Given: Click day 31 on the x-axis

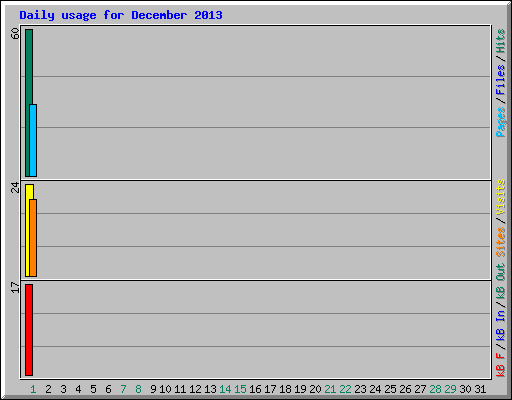Looking at the screenshot, I should (x=480, y=389).
